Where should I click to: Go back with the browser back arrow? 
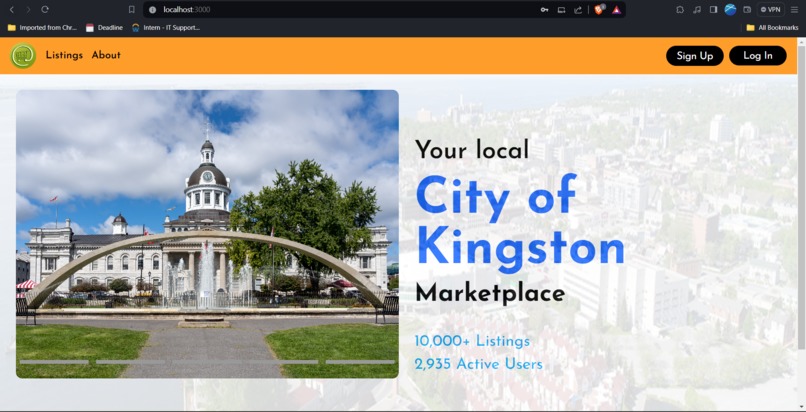click(x=12, y=9)
